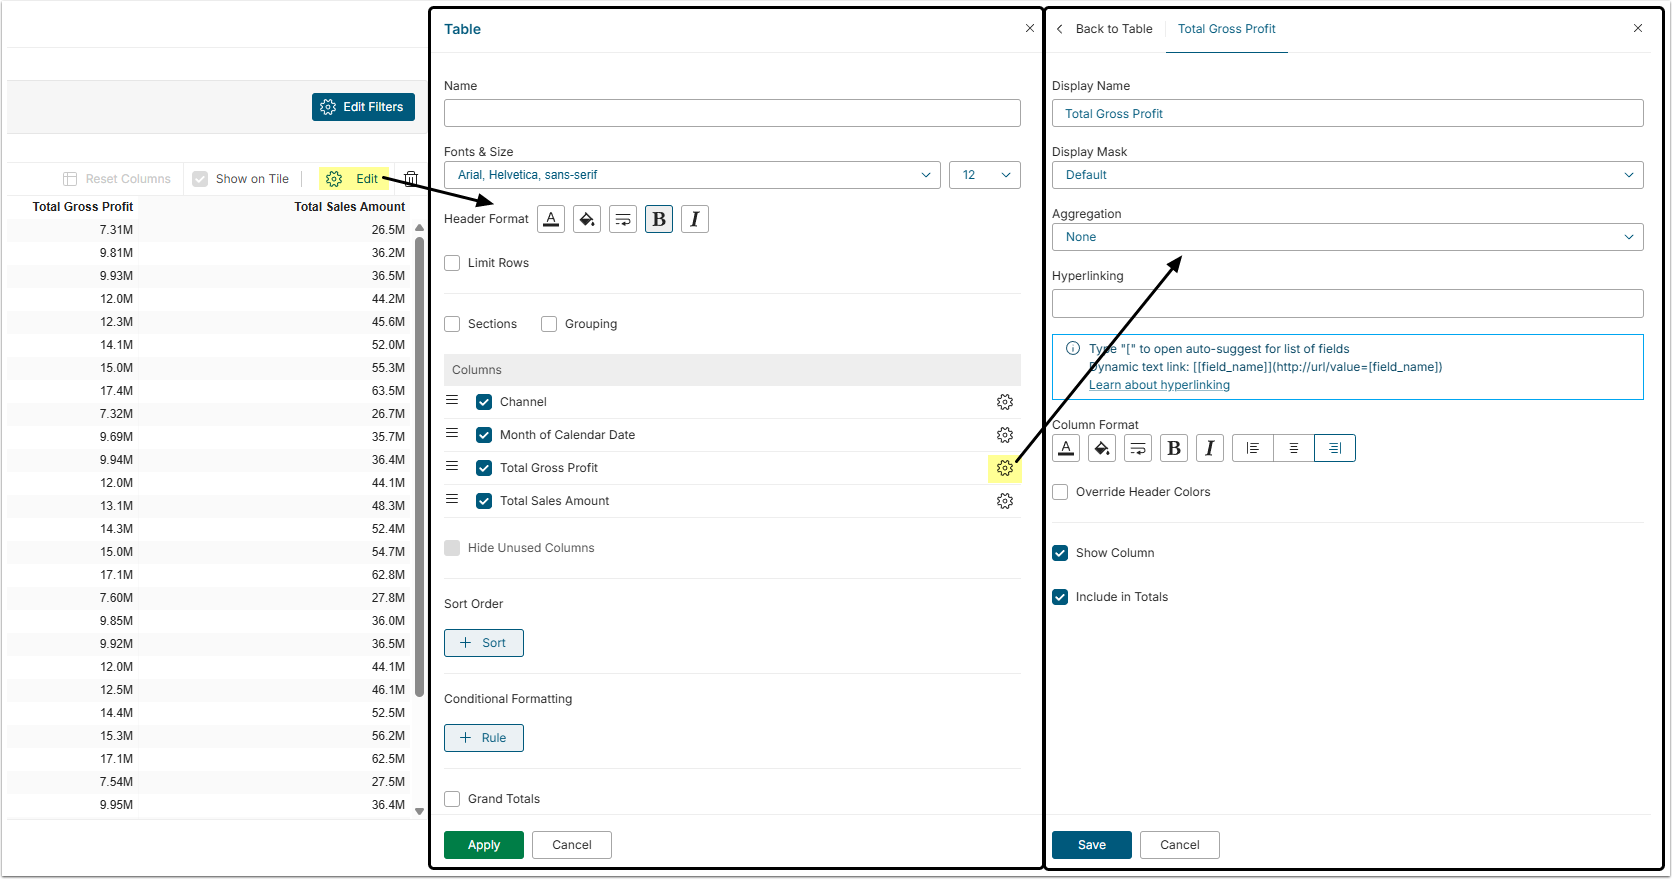
Task: Toggle the Show on Tile checkbox
Action: click(x=200, y=179)
